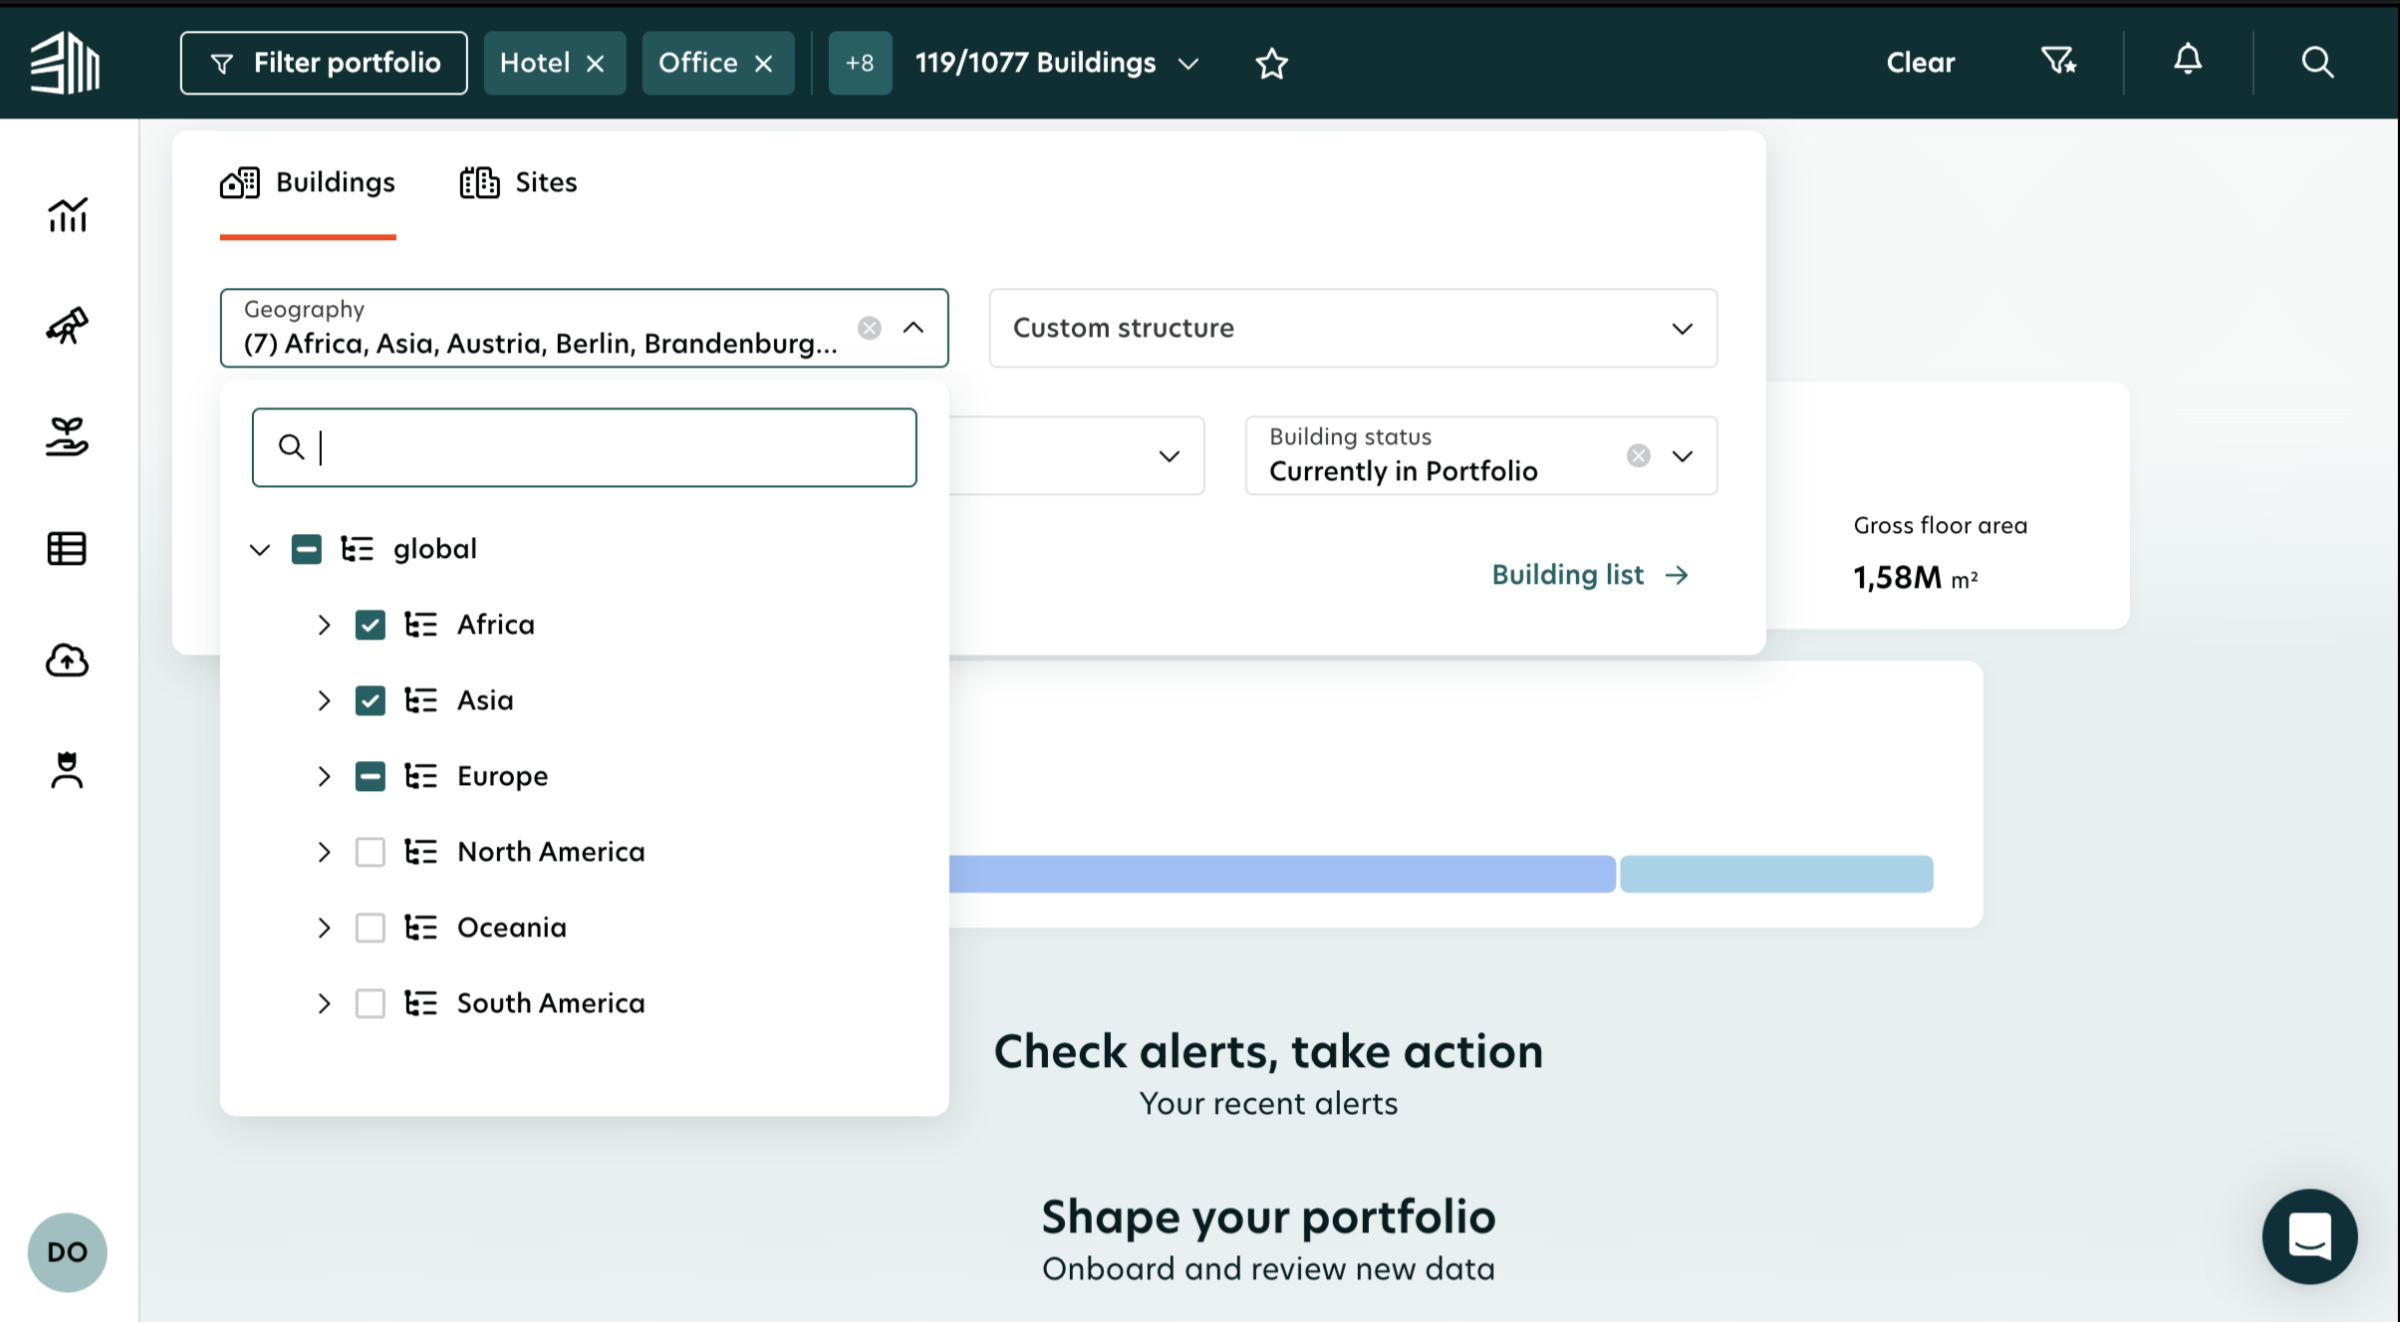The height and width of the screenshot is (1322, 2400).
Task: Open notifications bell icon
Action: tap(2188, 61)
